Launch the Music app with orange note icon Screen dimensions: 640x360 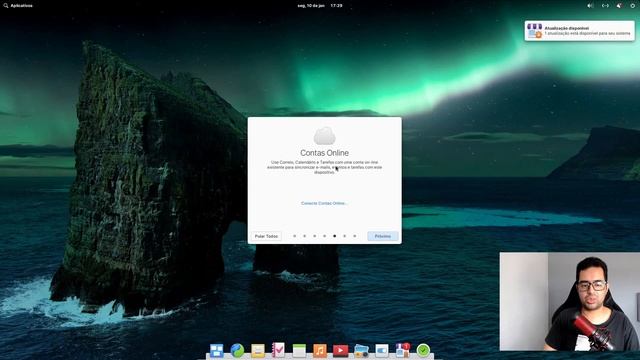coord(320,350)
